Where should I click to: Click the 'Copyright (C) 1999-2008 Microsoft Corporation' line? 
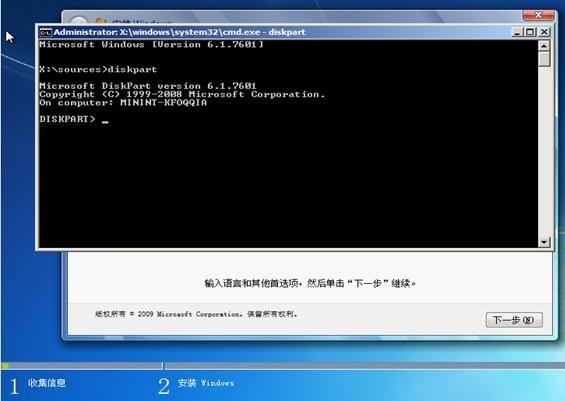[182, 94]
